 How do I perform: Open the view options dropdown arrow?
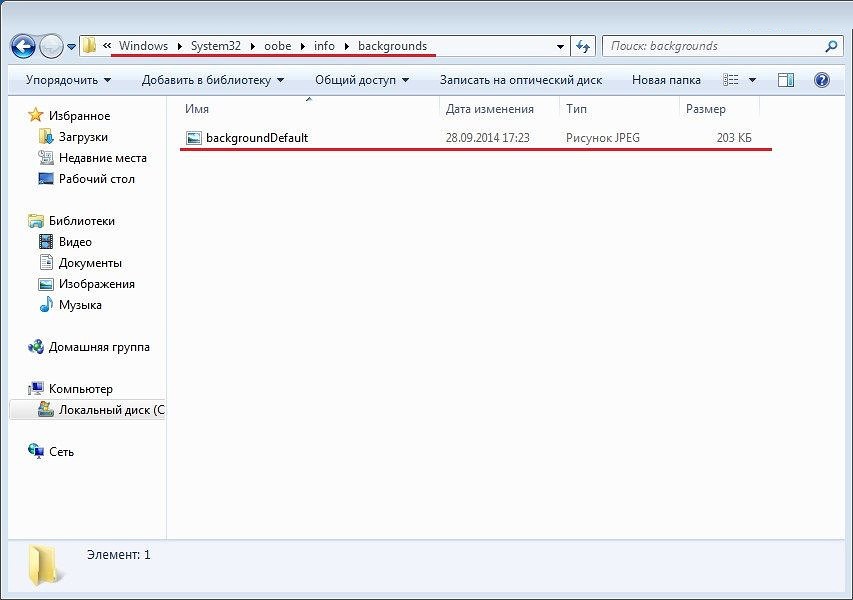pyautogui.click(x=752, y=80)
